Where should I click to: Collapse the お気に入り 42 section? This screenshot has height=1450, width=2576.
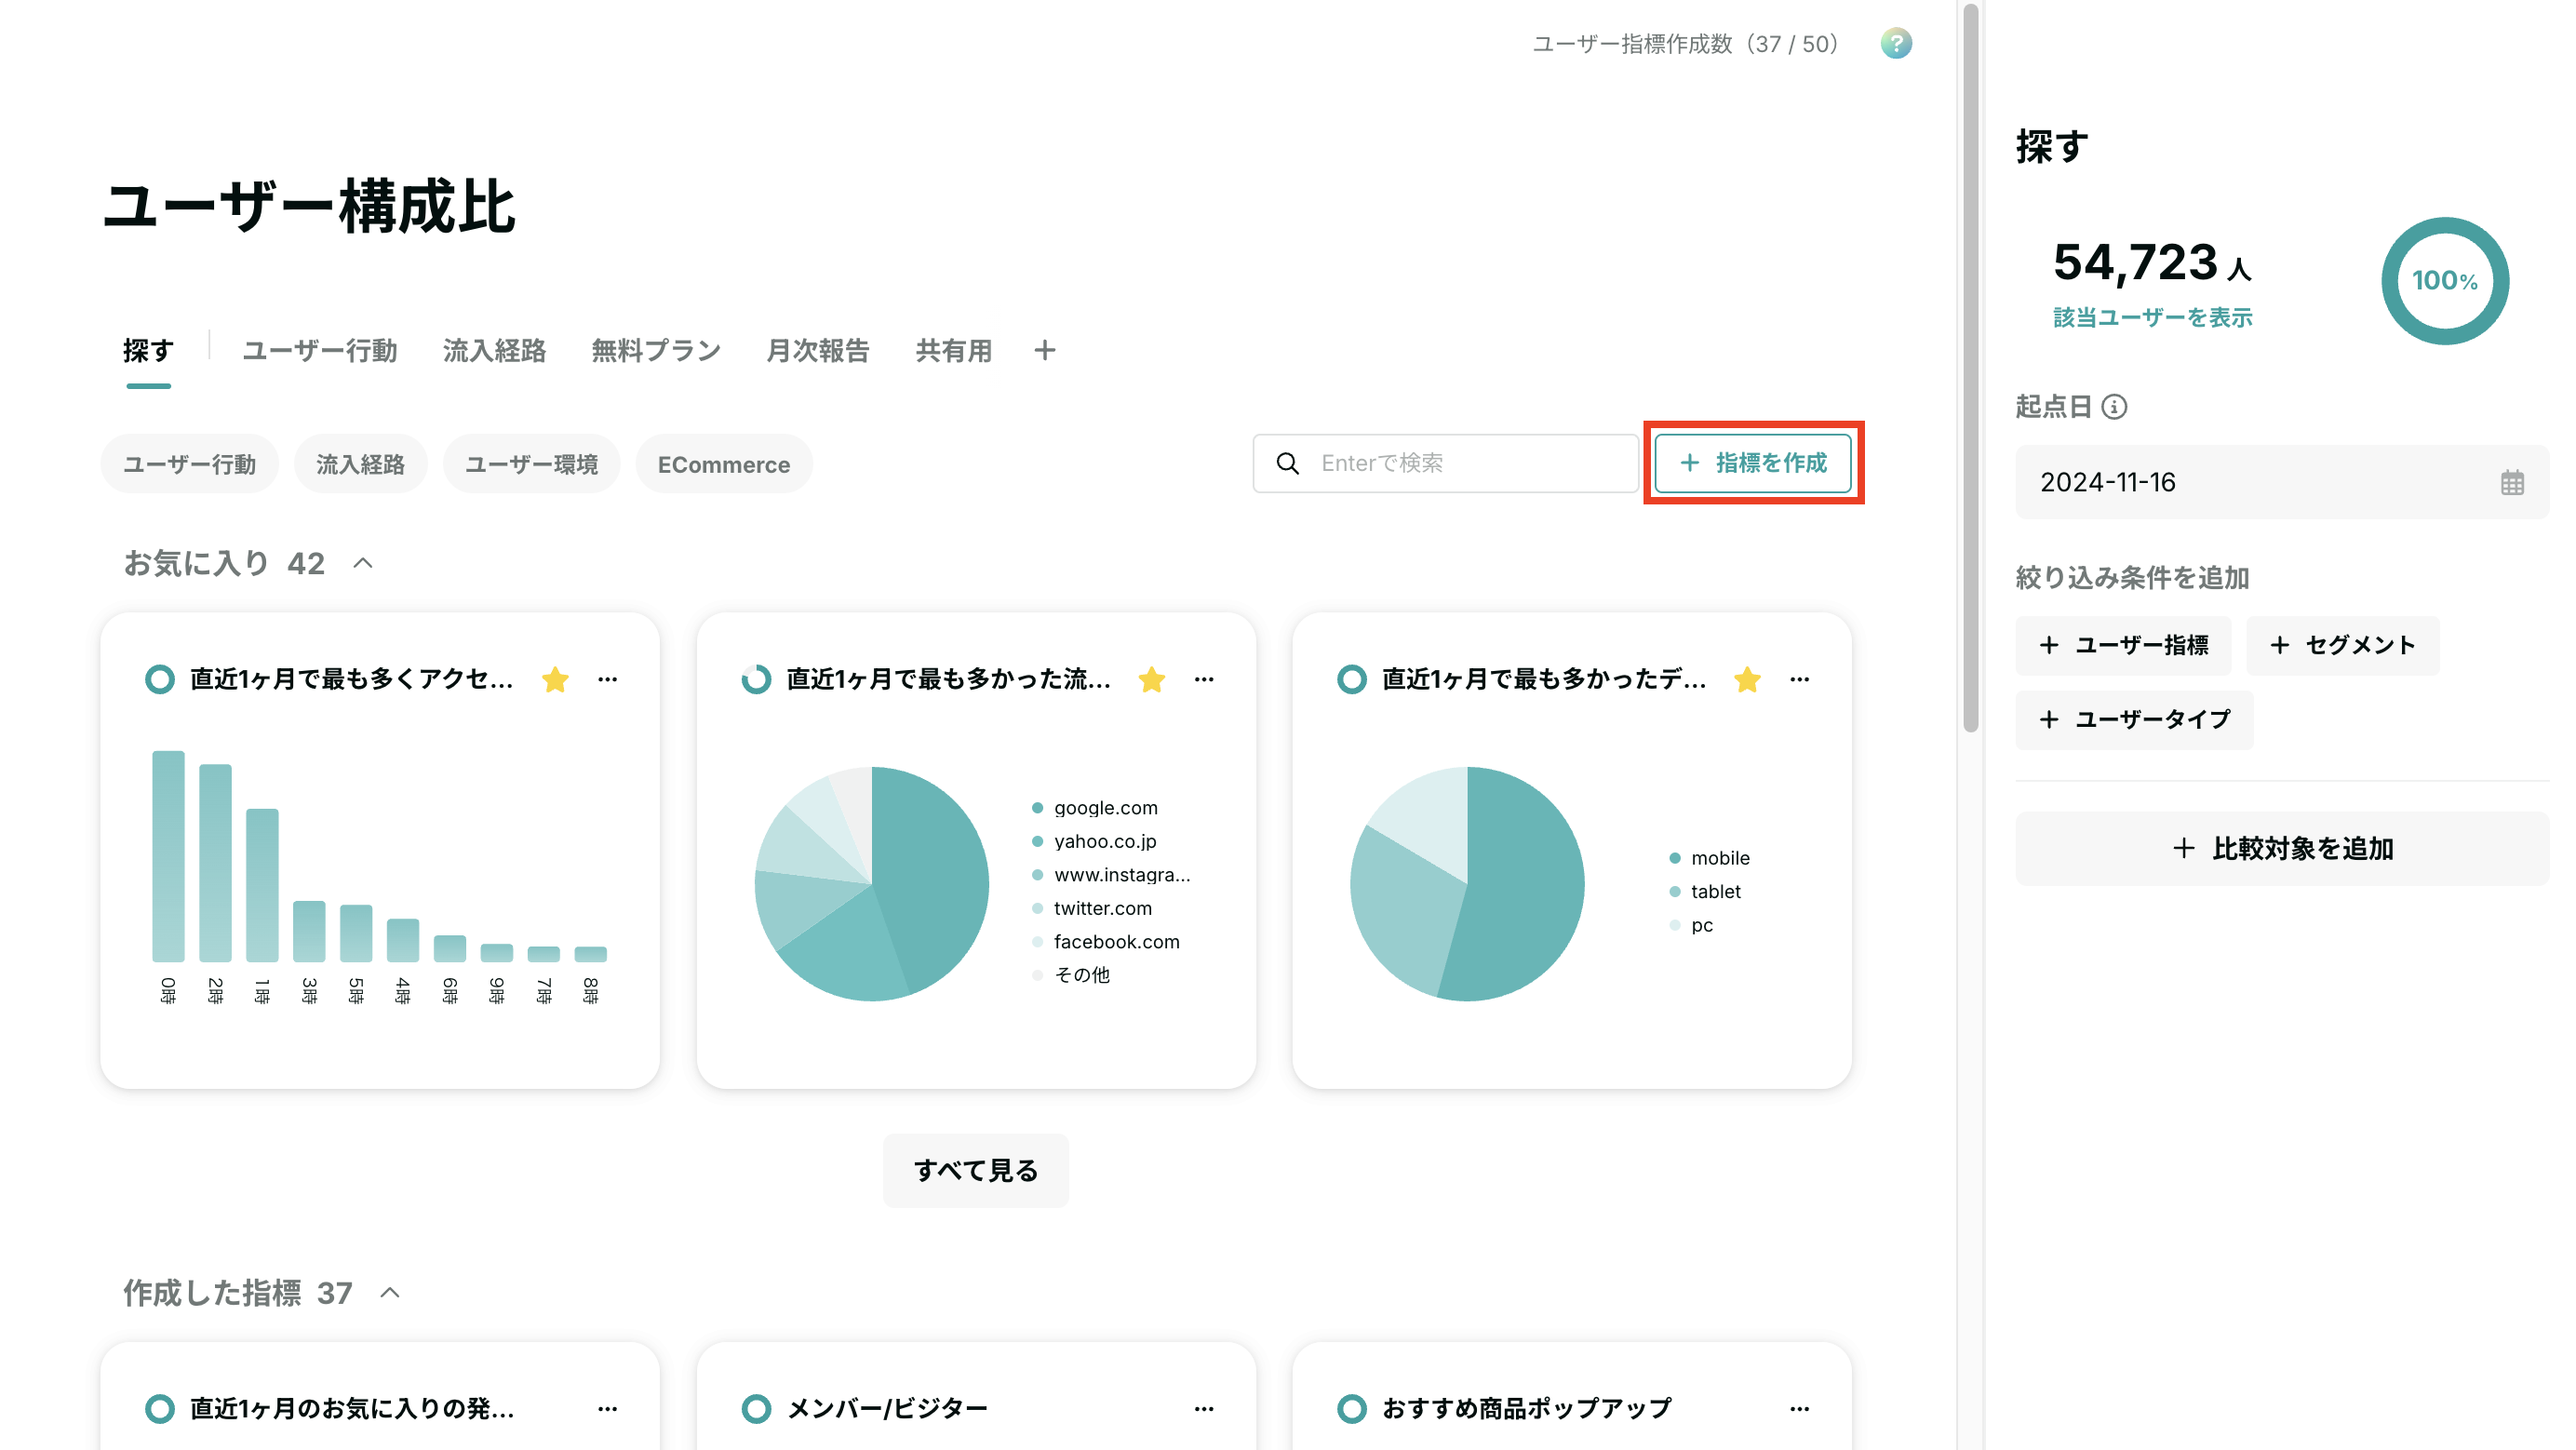pyautogui.click(x=363, y=563)
